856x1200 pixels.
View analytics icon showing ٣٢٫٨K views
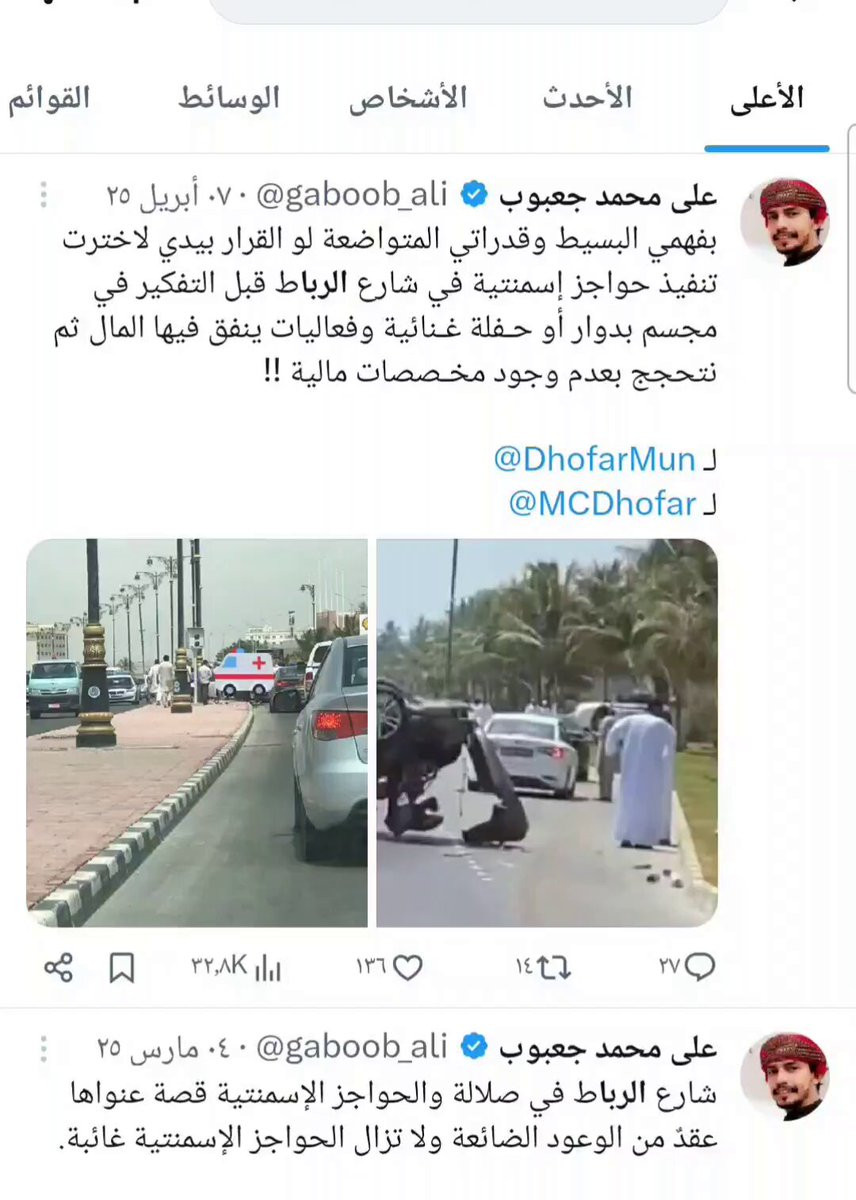point(268,968)
